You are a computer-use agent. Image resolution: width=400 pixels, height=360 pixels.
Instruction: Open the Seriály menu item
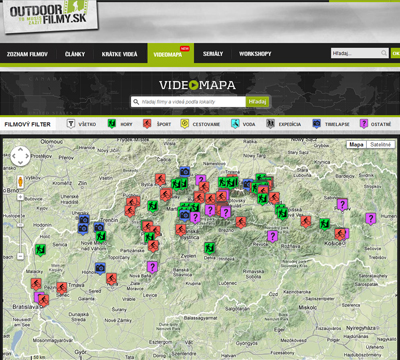(x=213, y=54)
